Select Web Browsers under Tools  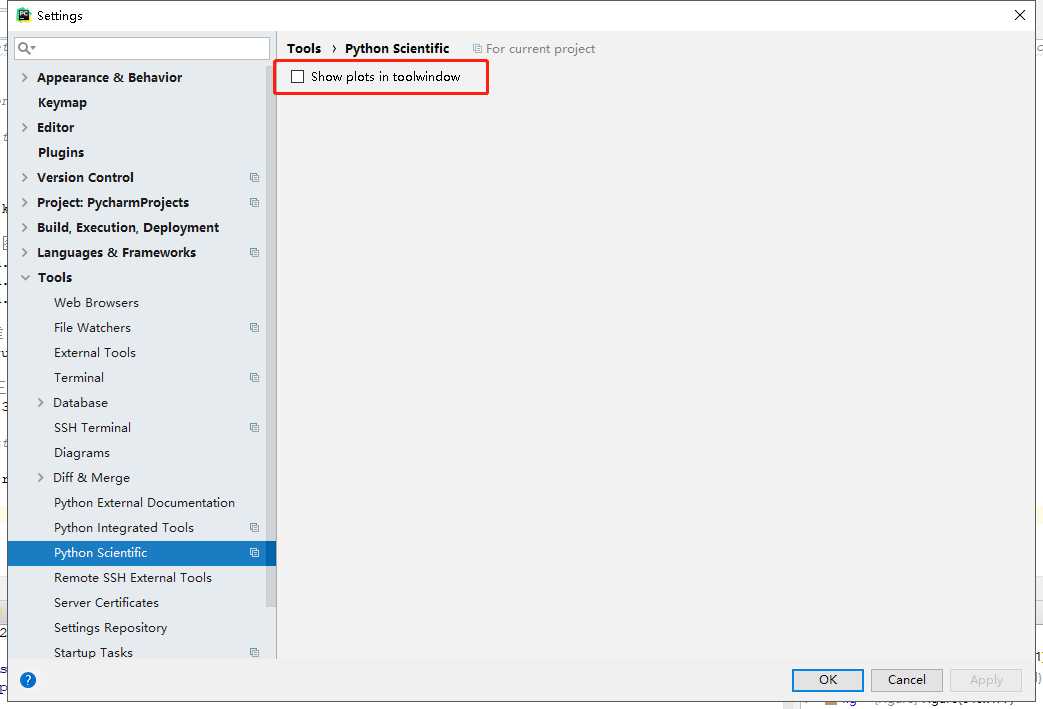(96, 303)
